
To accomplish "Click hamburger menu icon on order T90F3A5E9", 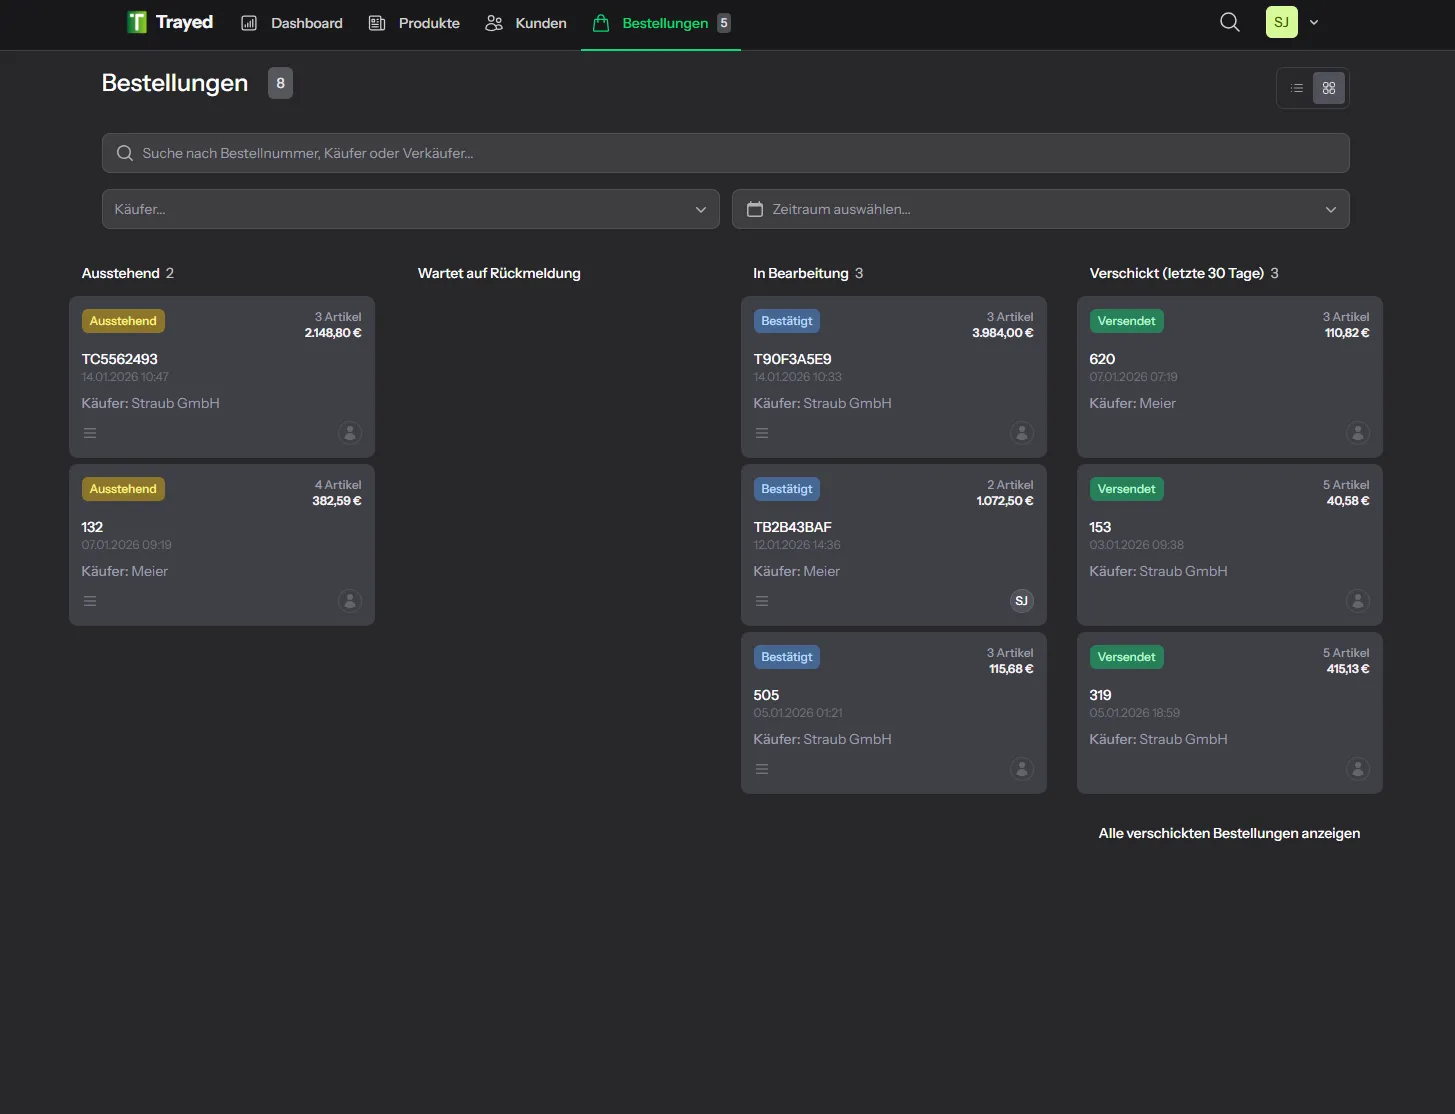I will pos(762,433).
